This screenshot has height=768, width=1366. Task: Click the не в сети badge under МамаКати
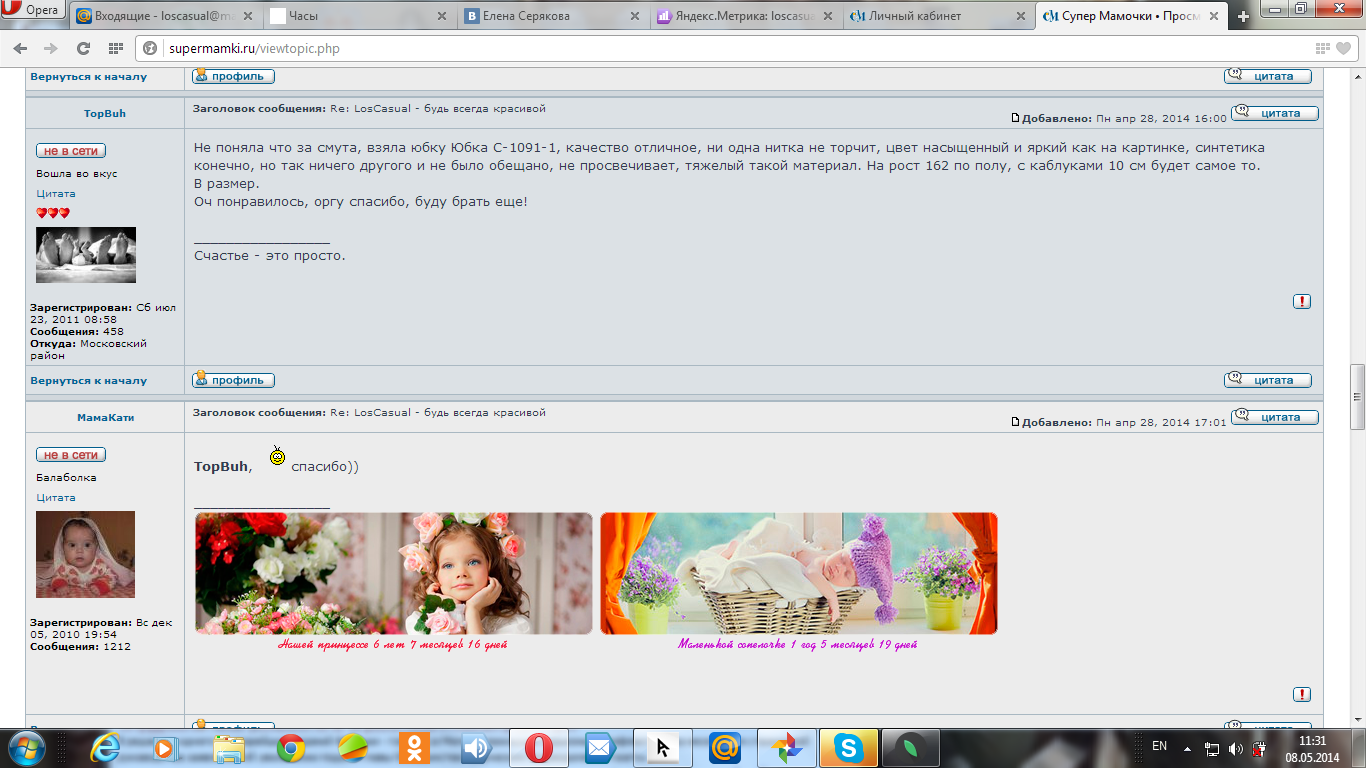tap(71, 455)
